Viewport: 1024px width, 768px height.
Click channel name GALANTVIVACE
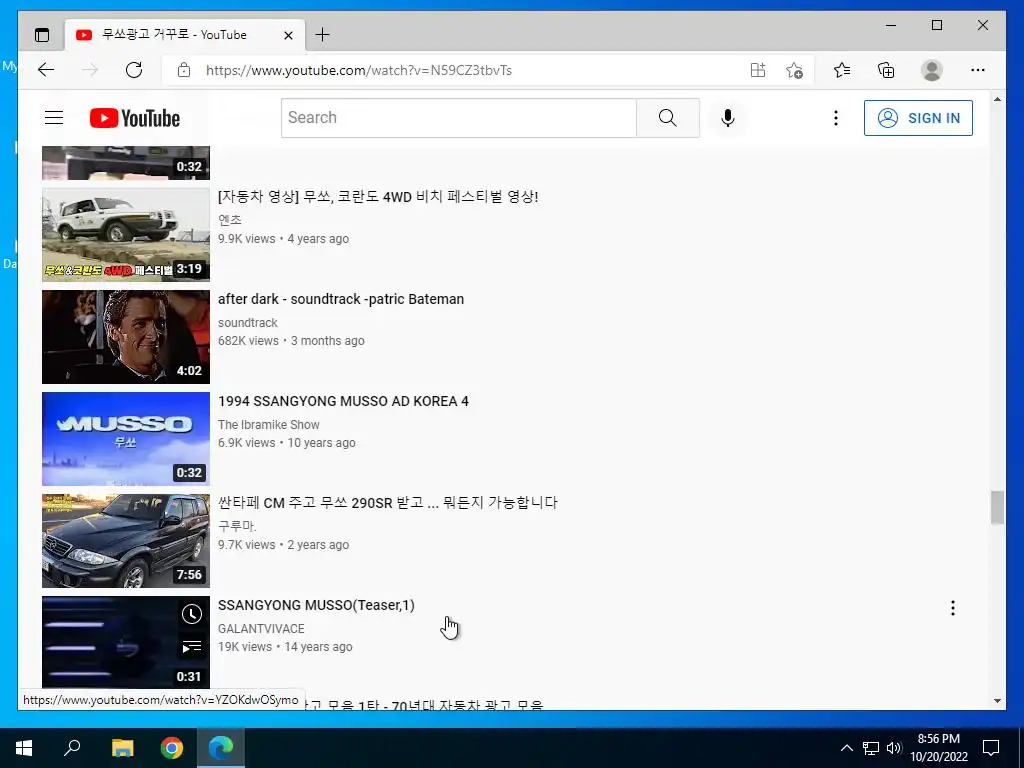pos(261,629)
